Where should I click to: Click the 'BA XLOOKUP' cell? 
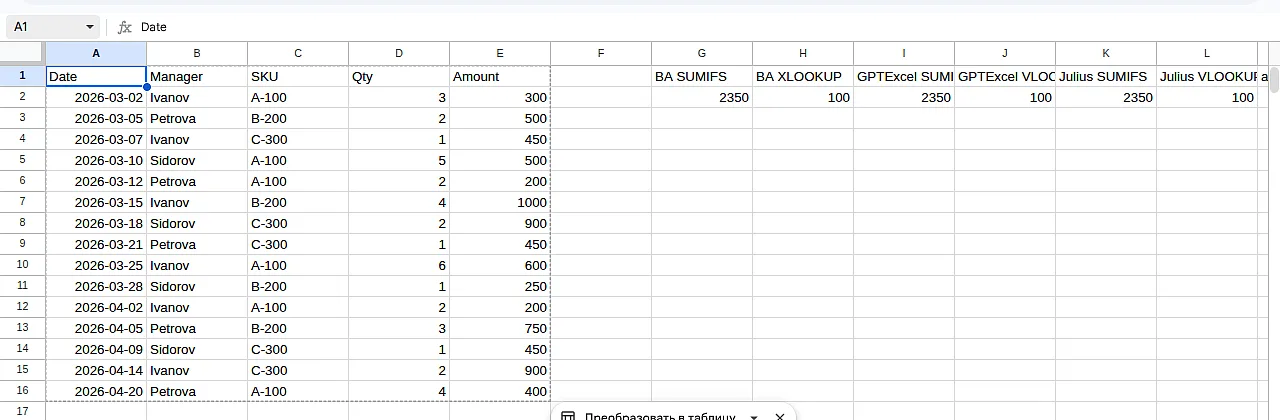[803, 76]
